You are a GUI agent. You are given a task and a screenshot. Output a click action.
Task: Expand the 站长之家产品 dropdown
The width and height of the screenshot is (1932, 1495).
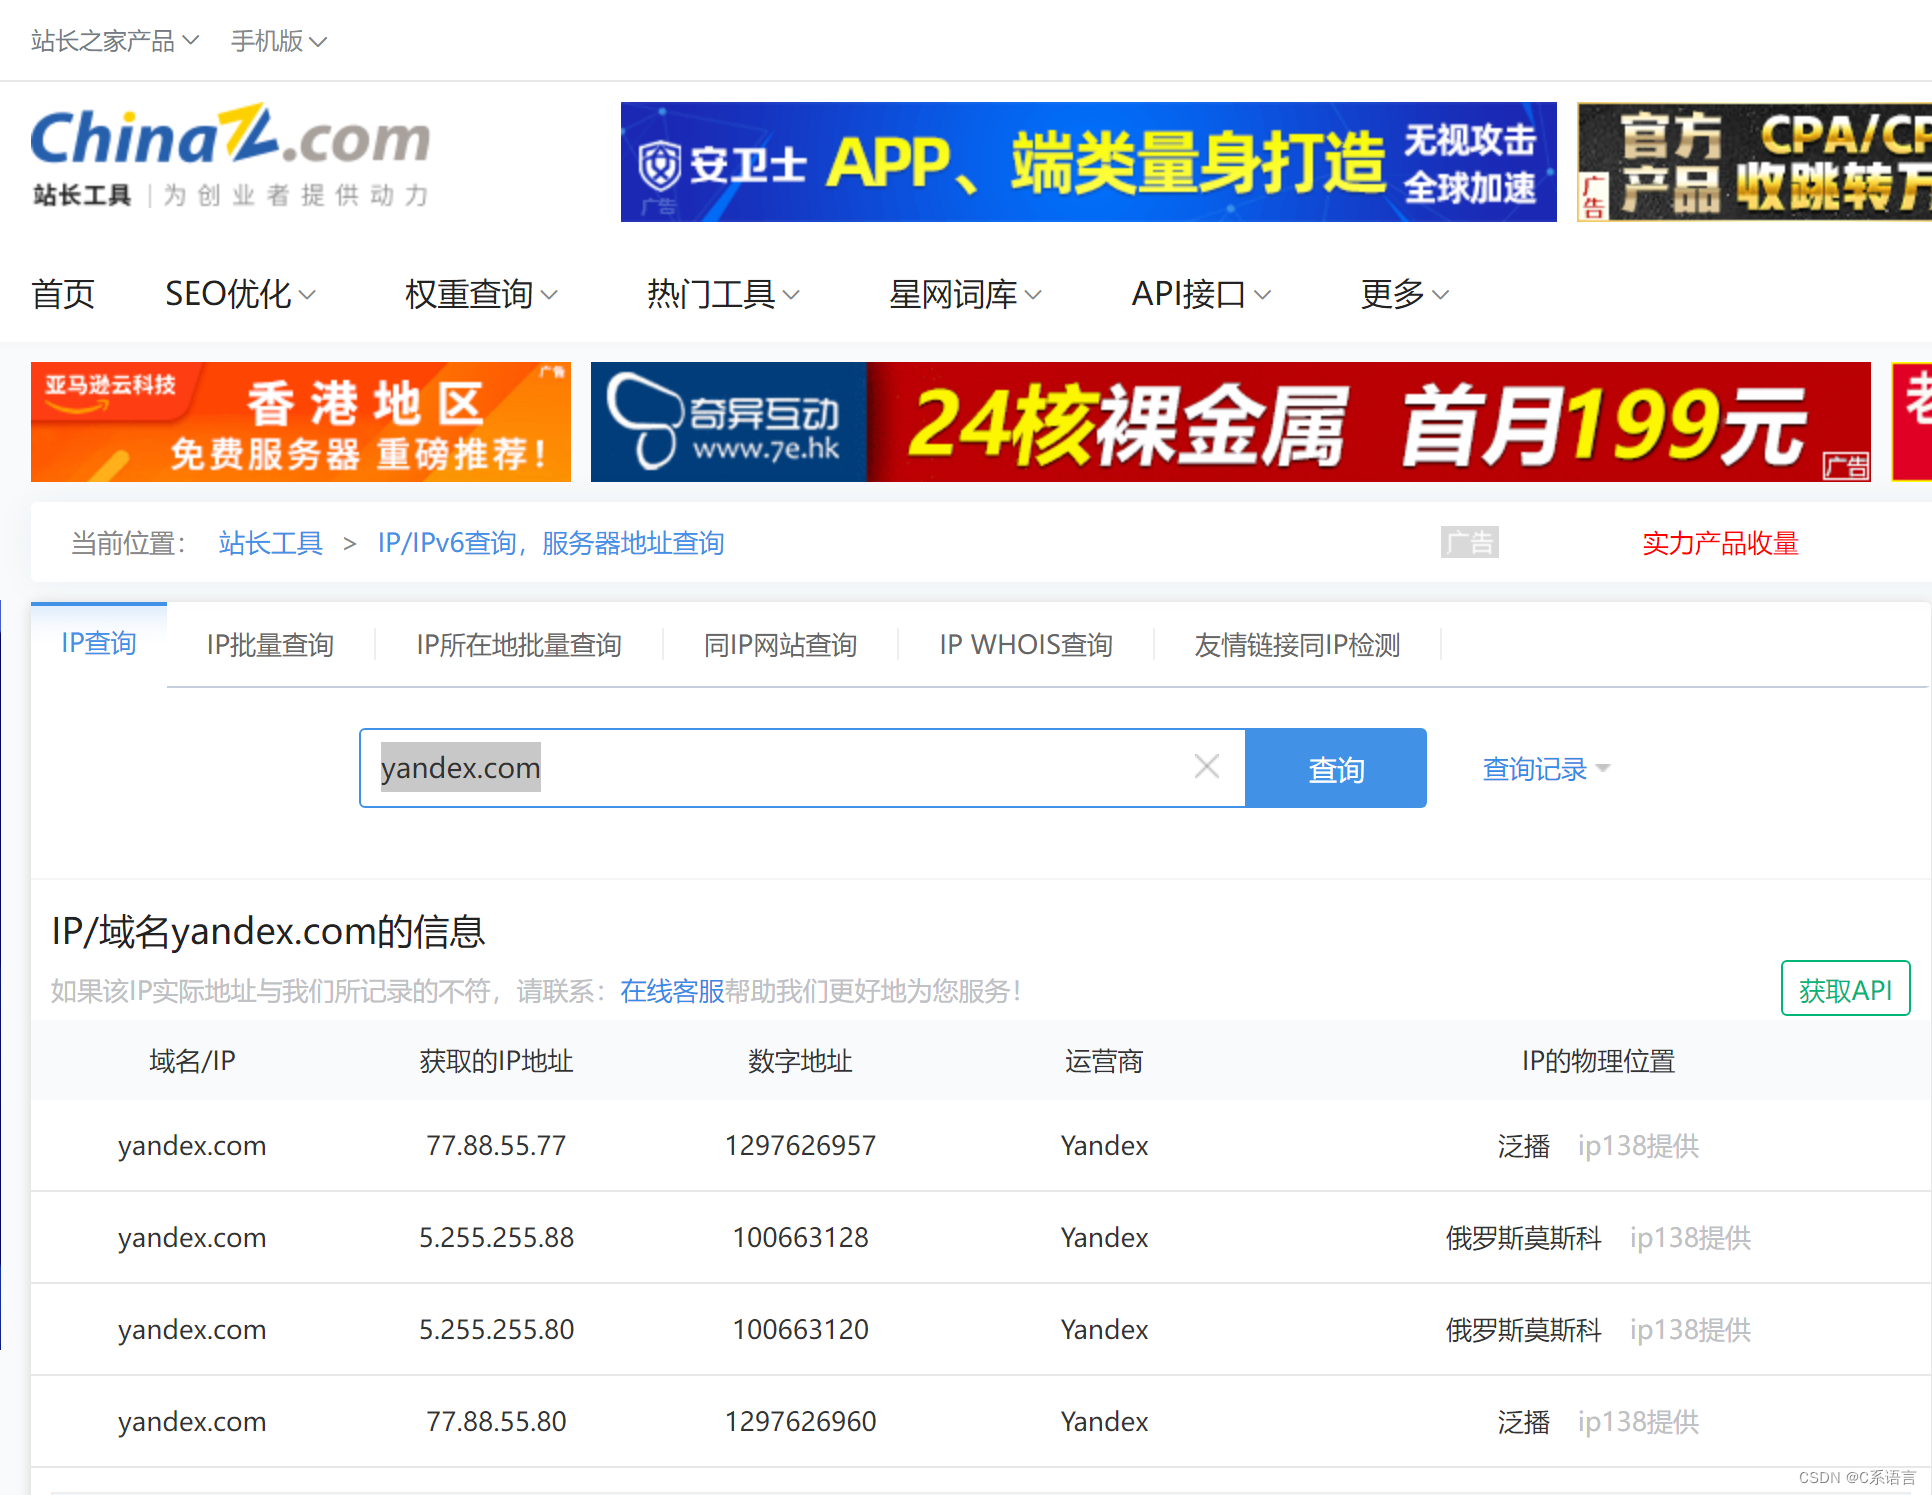[115, 41]
